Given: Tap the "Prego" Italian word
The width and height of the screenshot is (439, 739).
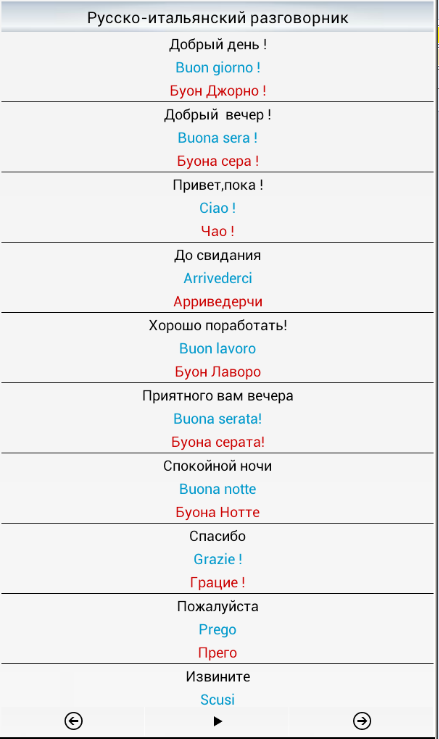Looking at the screenshot, I should point(217,630).
